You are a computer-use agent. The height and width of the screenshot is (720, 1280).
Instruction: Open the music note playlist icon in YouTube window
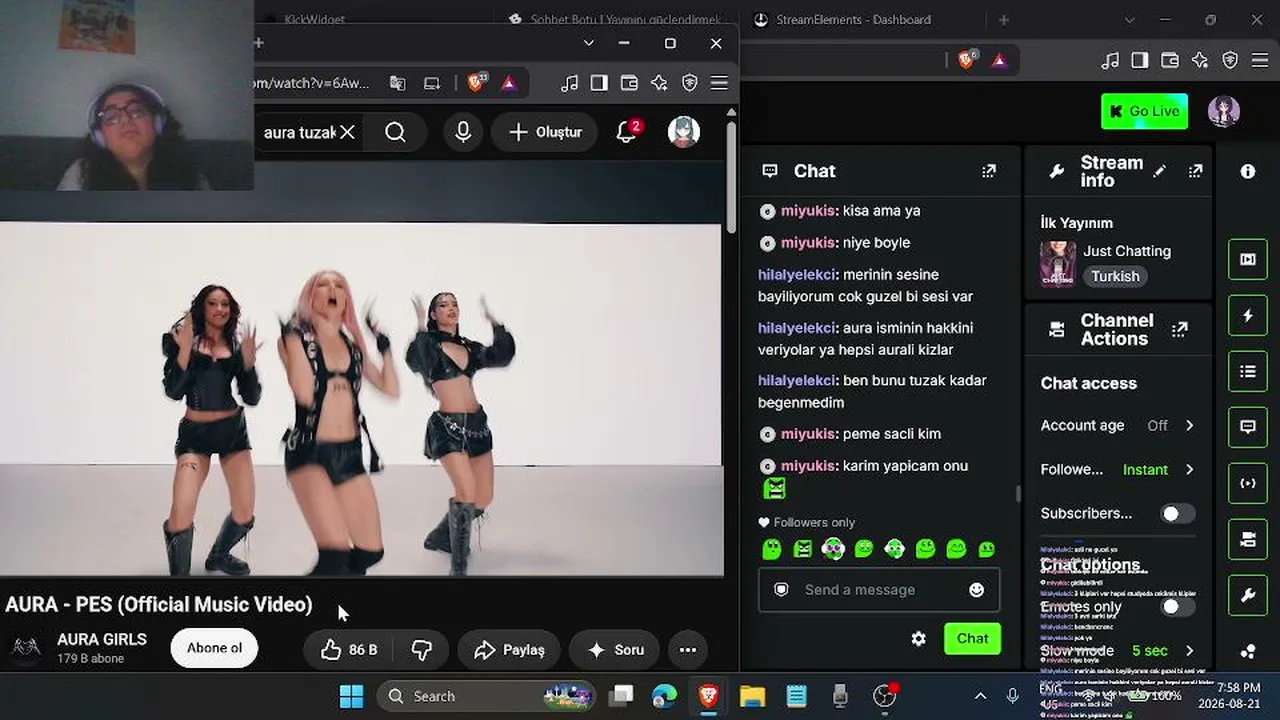pos(569,83)
